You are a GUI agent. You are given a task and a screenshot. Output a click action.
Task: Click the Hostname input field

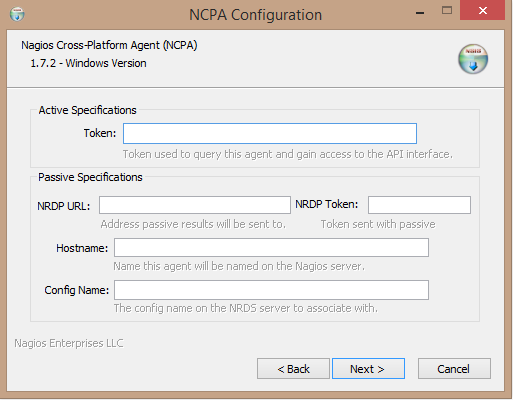(271, 247)
